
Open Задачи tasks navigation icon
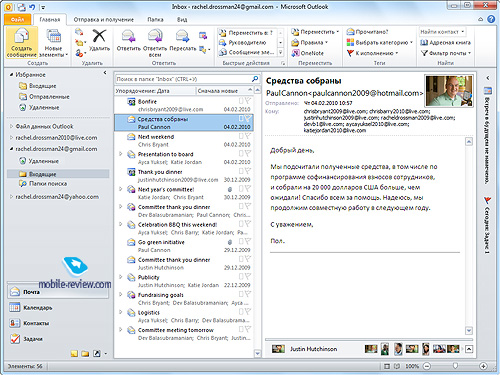tap(14, 339)
